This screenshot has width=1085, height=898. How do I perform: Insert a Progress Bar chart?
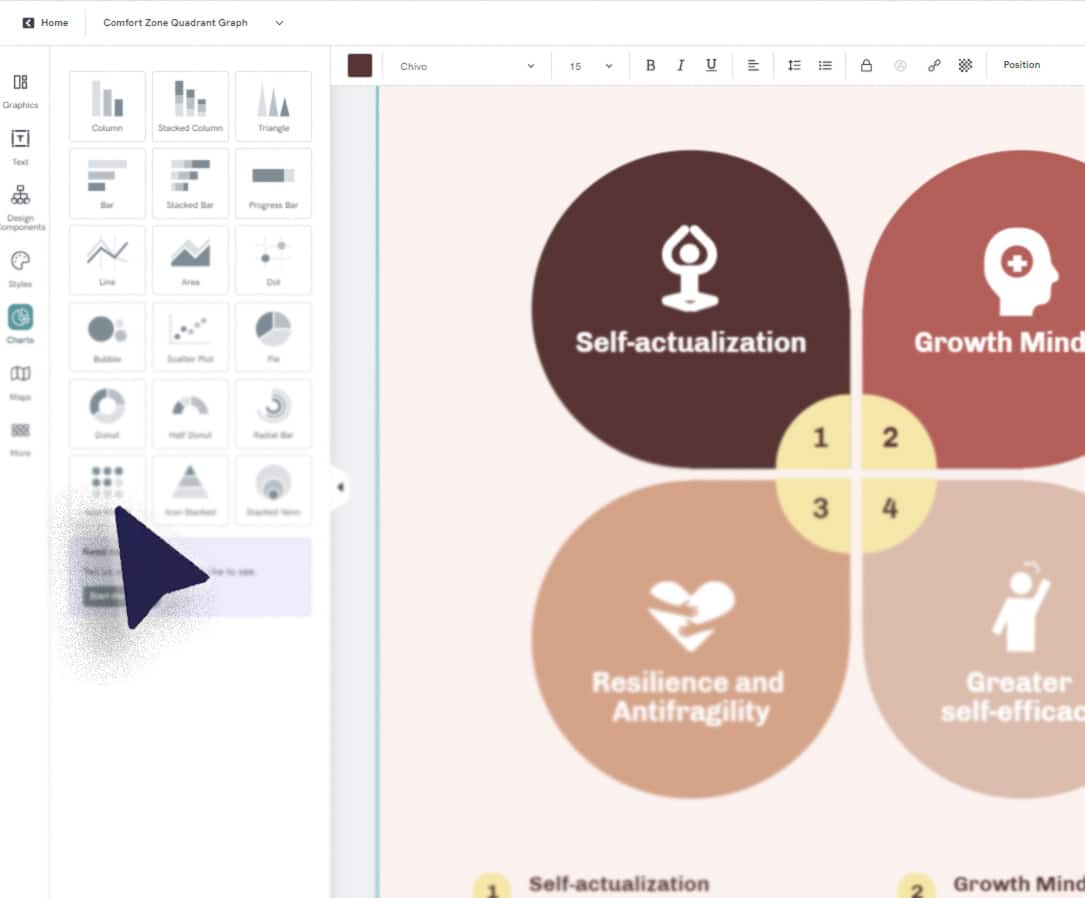point(273,183)
